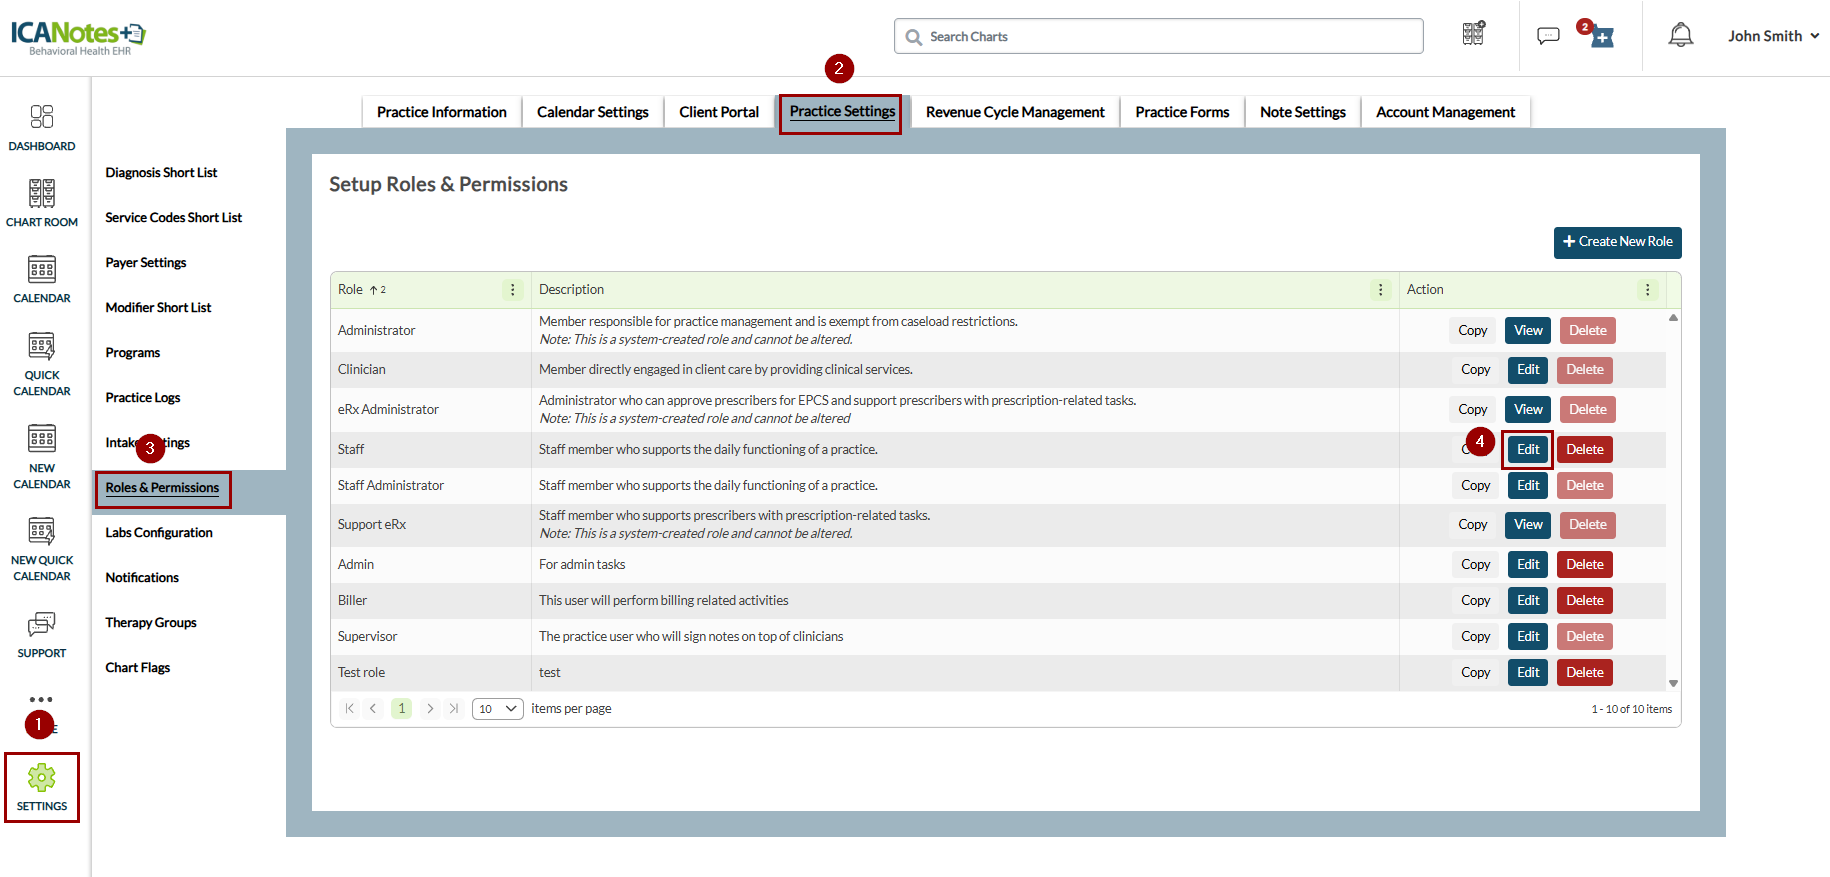Open the chat messages icon
This screenshot has height=877, width=1830.
1547,36
